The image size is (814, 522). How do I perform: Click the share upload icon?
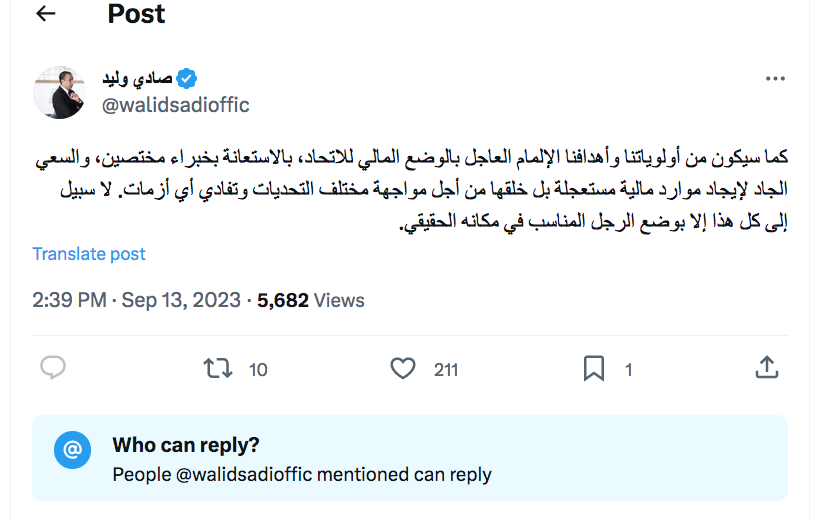point(766,368)
